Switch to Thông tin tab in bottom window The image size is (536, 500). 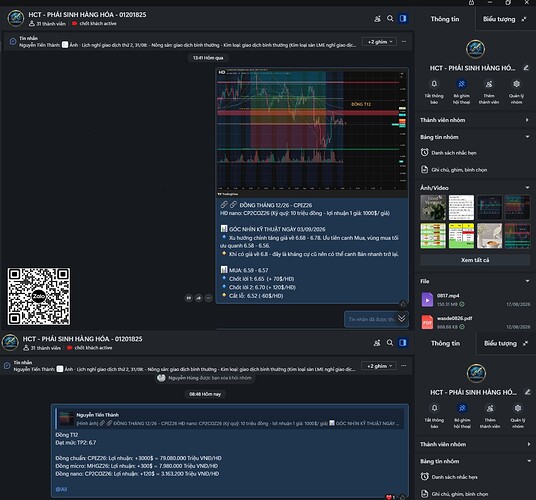445,343
